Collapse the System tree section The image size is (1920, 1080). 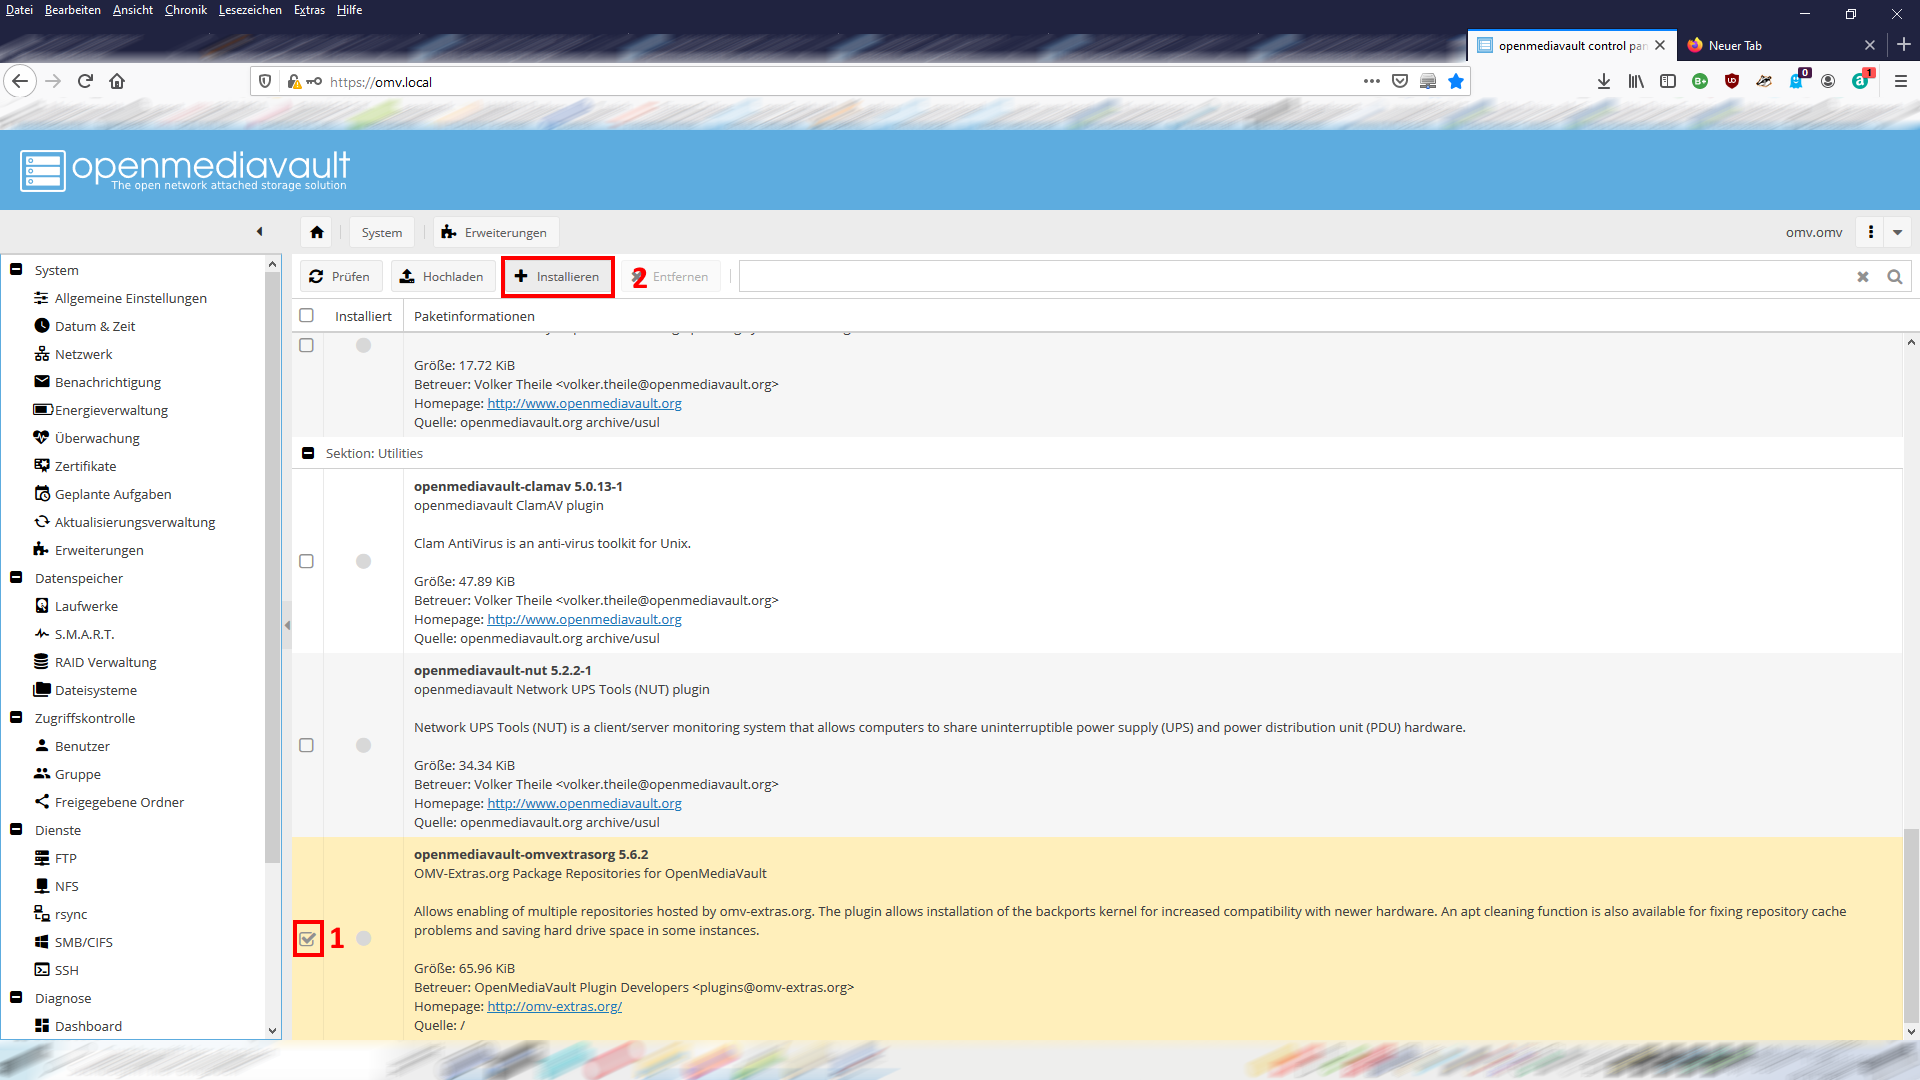(x=16, y=270)
